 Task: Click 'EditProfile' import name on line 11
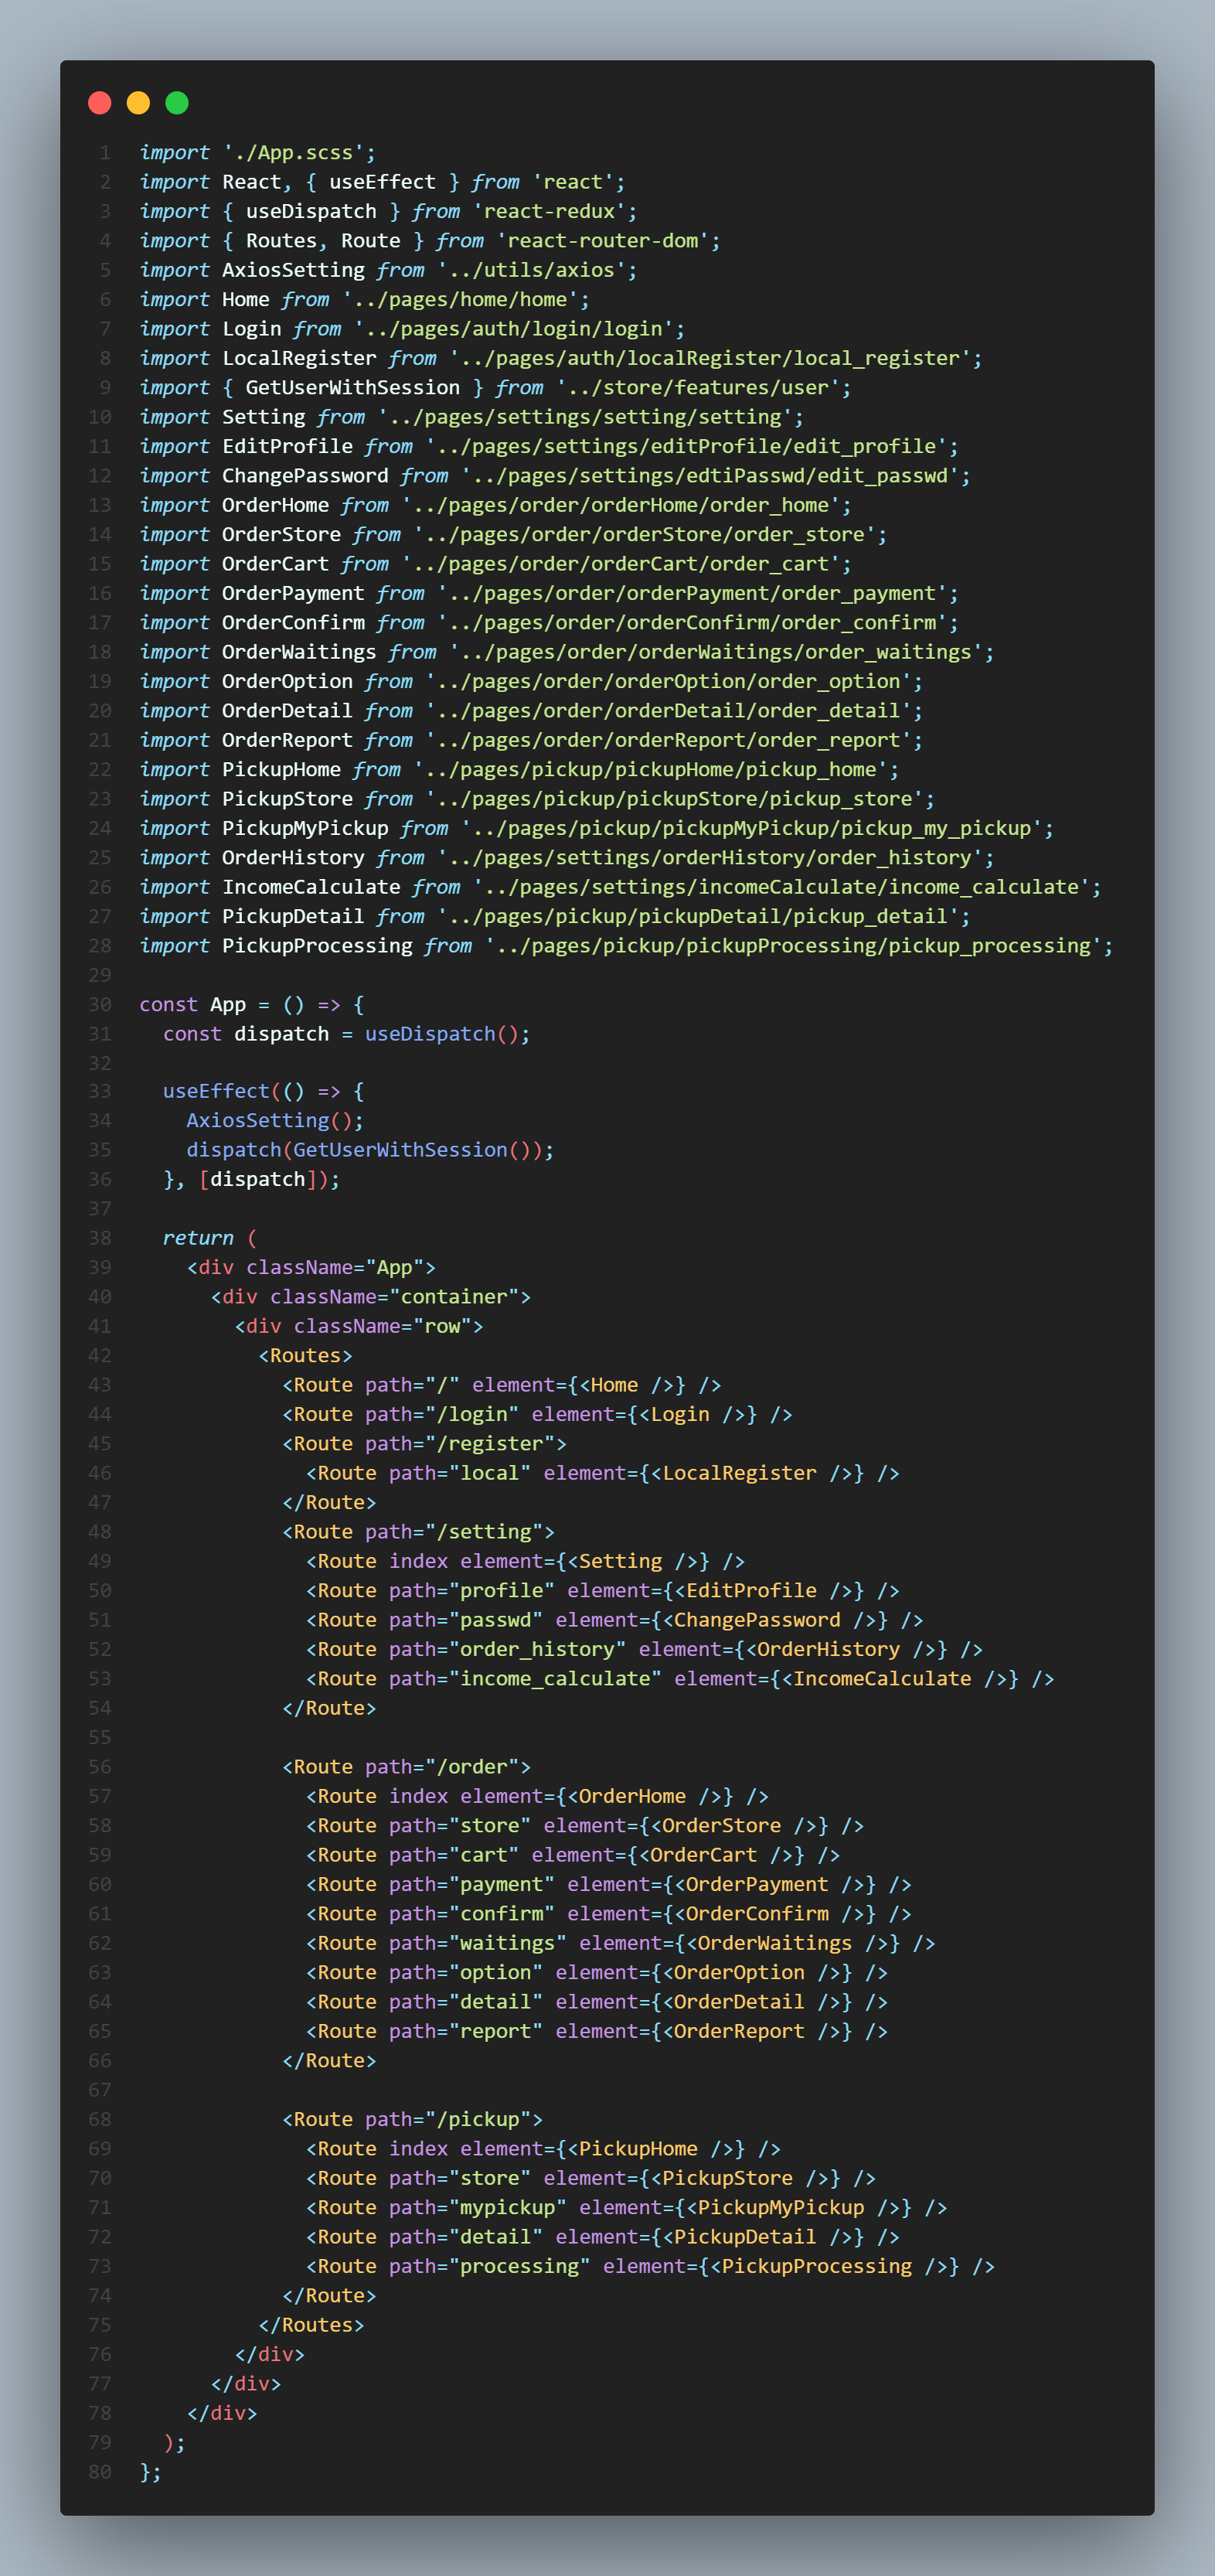click(x=288, y=447)
